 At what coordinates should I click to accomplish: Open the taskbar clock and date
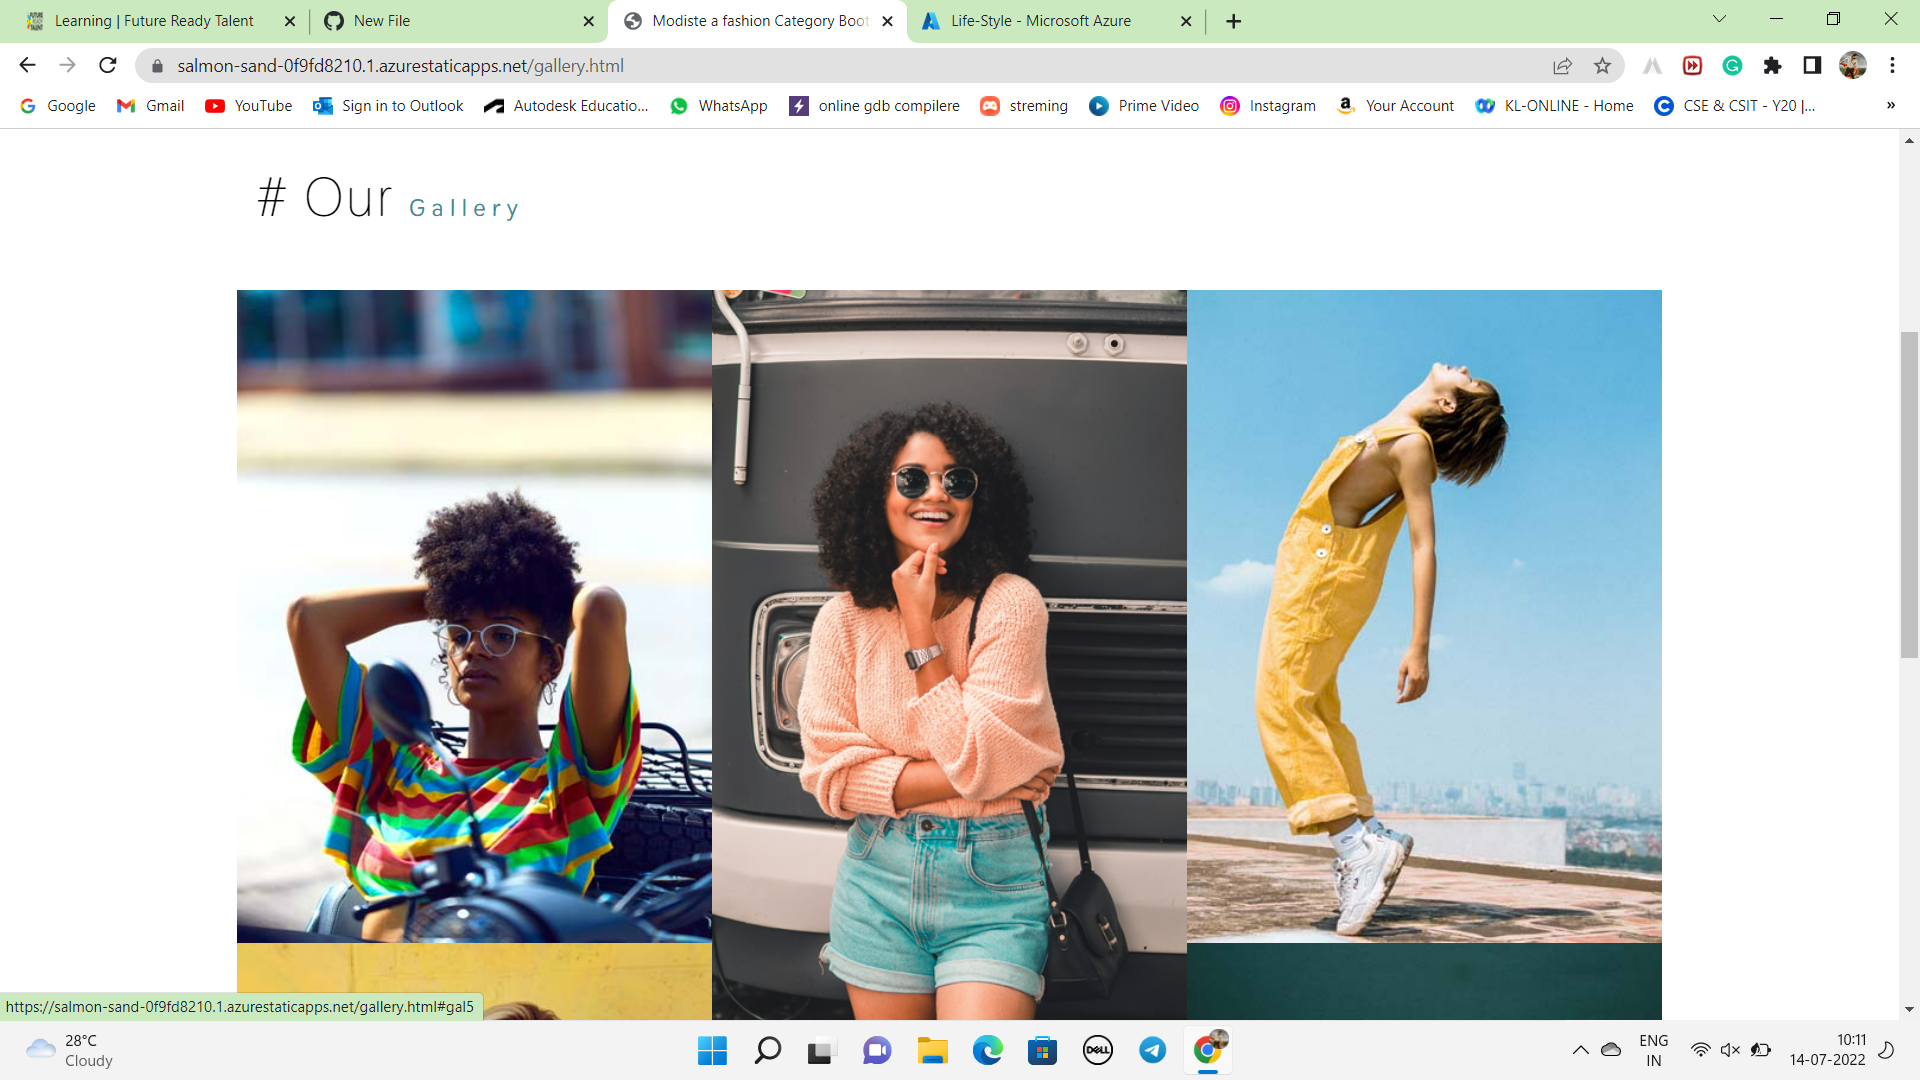pos(1827,1050)
